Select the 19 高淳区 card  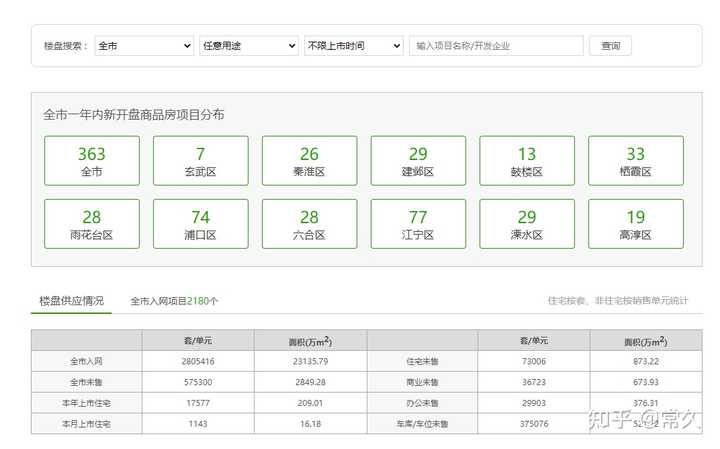tap(636, 224)
